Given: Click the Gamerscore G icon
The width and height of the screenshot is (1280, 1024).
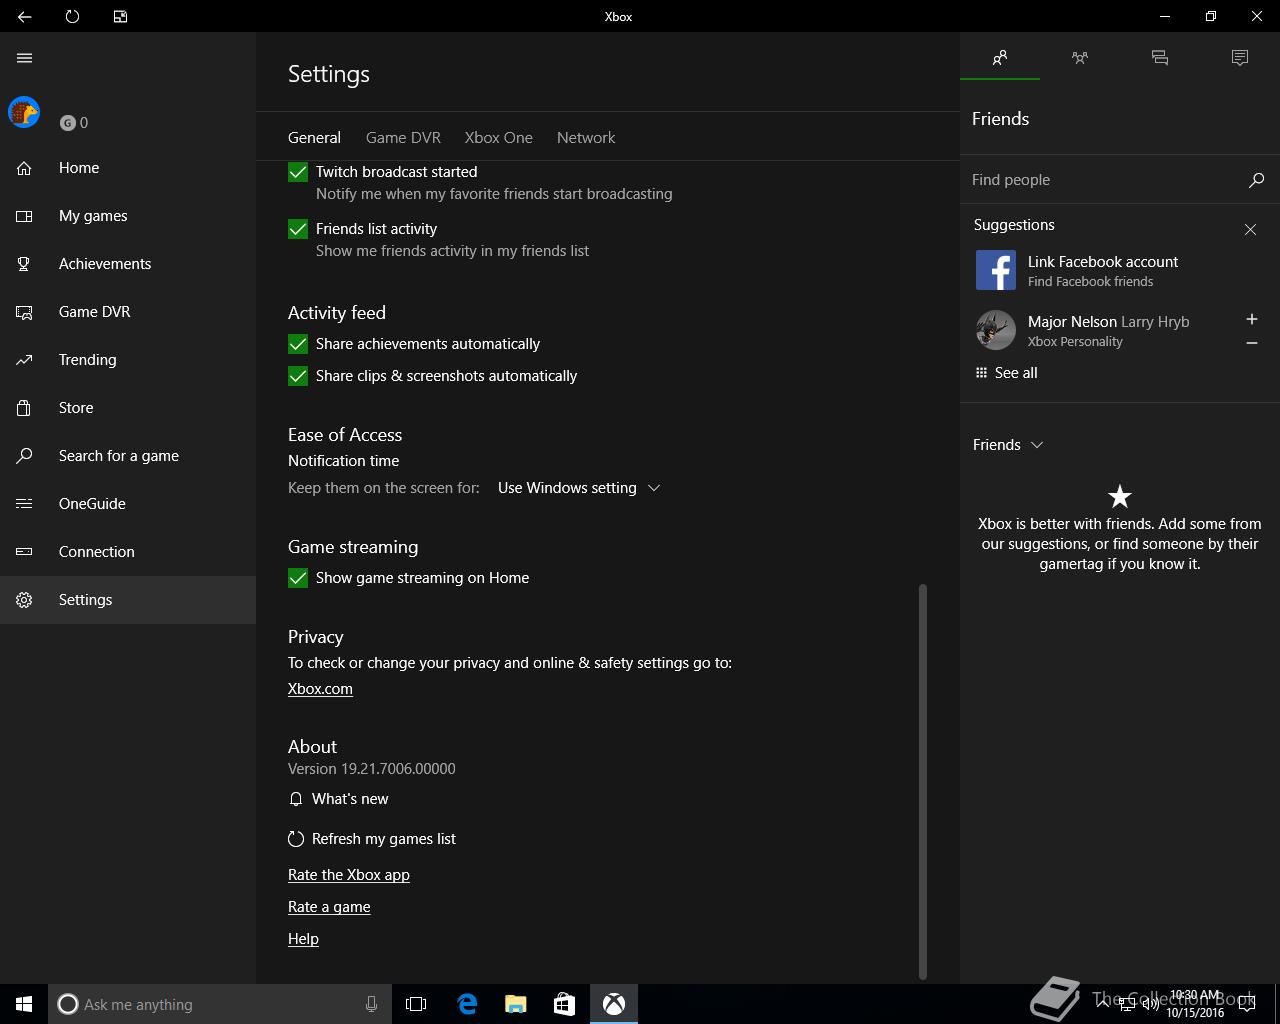Looking at the screenshot, I should click(68, 123).
